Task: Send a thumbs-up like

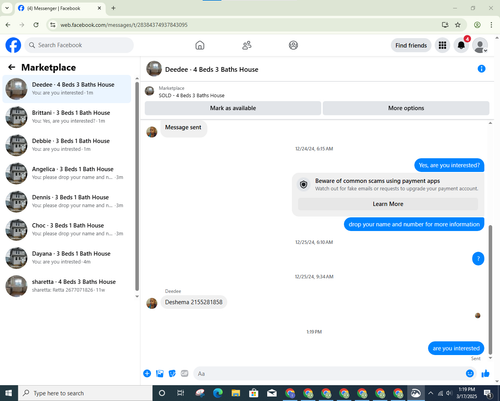Action: (x=485, y=374)
